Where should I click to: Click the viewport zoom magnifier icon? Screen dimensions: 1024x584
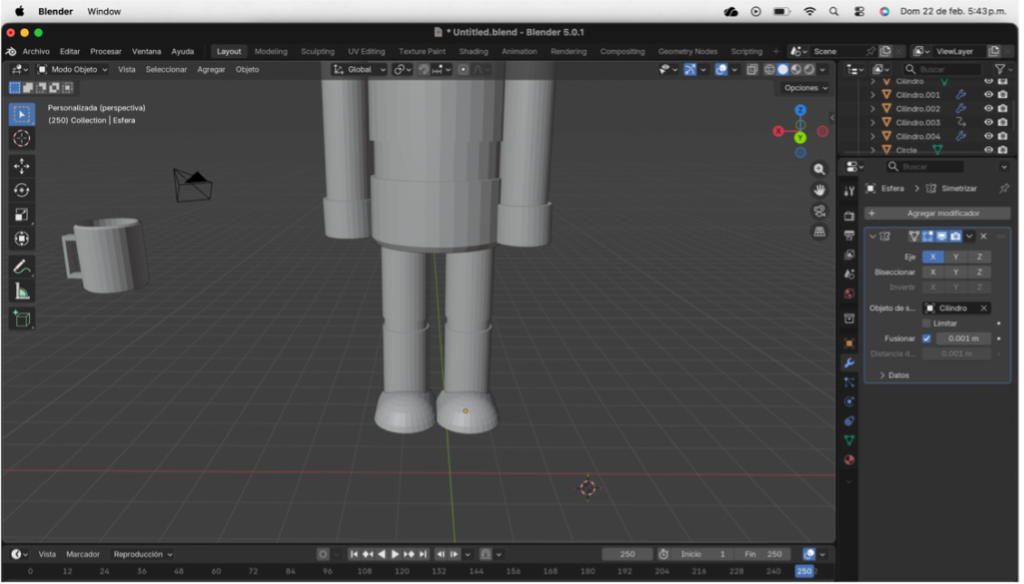819,170
